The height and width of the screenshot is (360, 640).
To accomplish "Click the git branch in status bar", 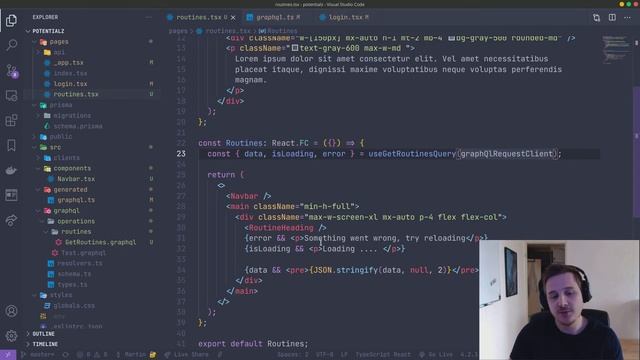I will (38, 355).
